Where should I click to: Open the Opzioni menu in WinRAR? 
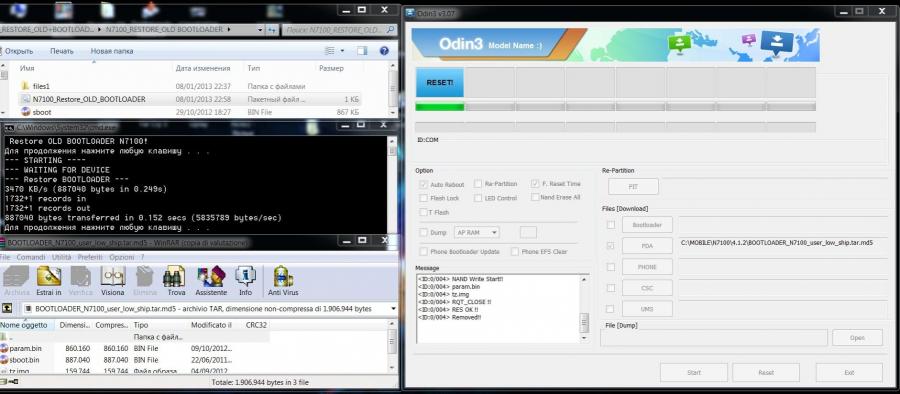pos(121,257)
